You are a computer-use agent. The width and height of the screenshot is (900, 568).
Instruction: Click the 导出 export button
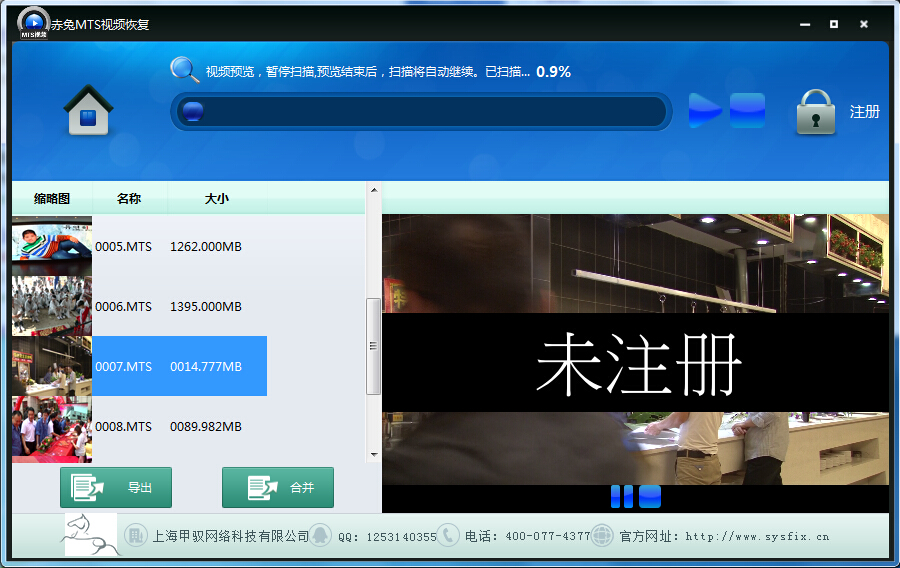[116, 488]
